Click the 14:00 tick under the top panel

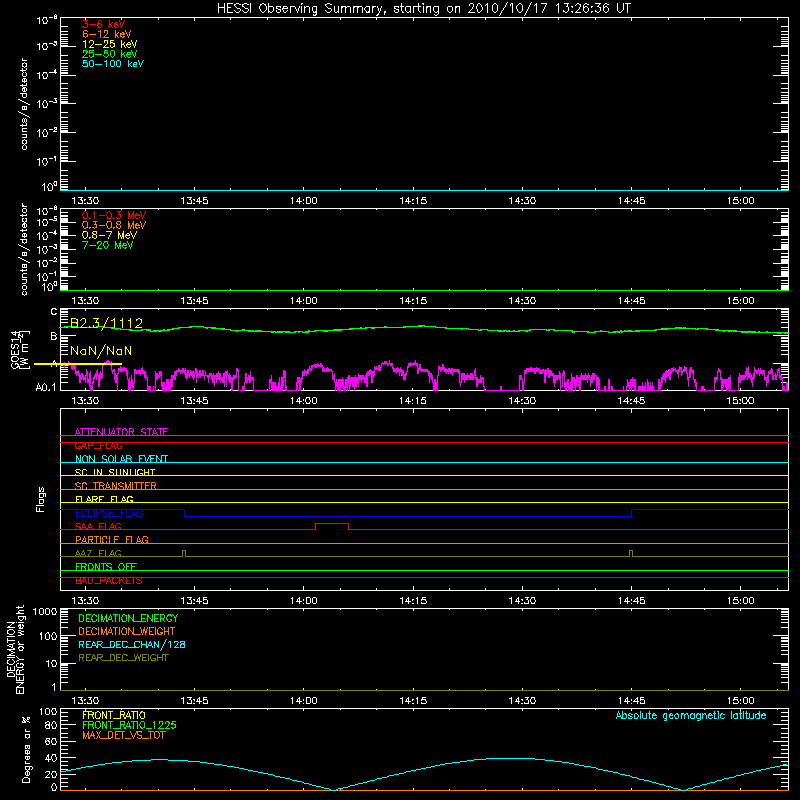pyautogui.click(x=304, y=201)
